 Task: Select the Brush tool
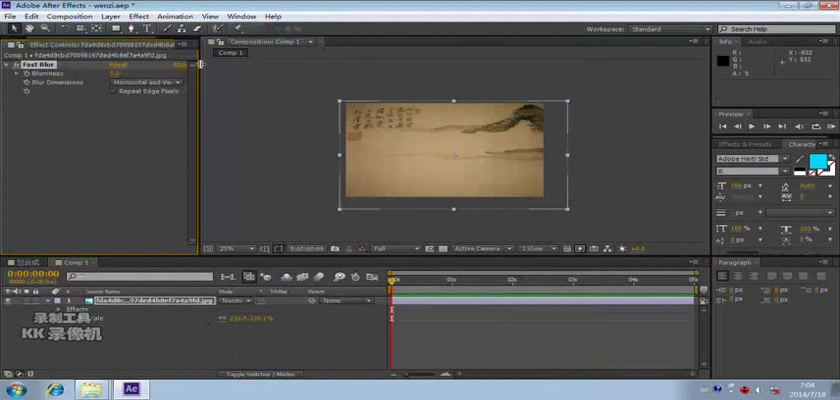click(167, 28)
